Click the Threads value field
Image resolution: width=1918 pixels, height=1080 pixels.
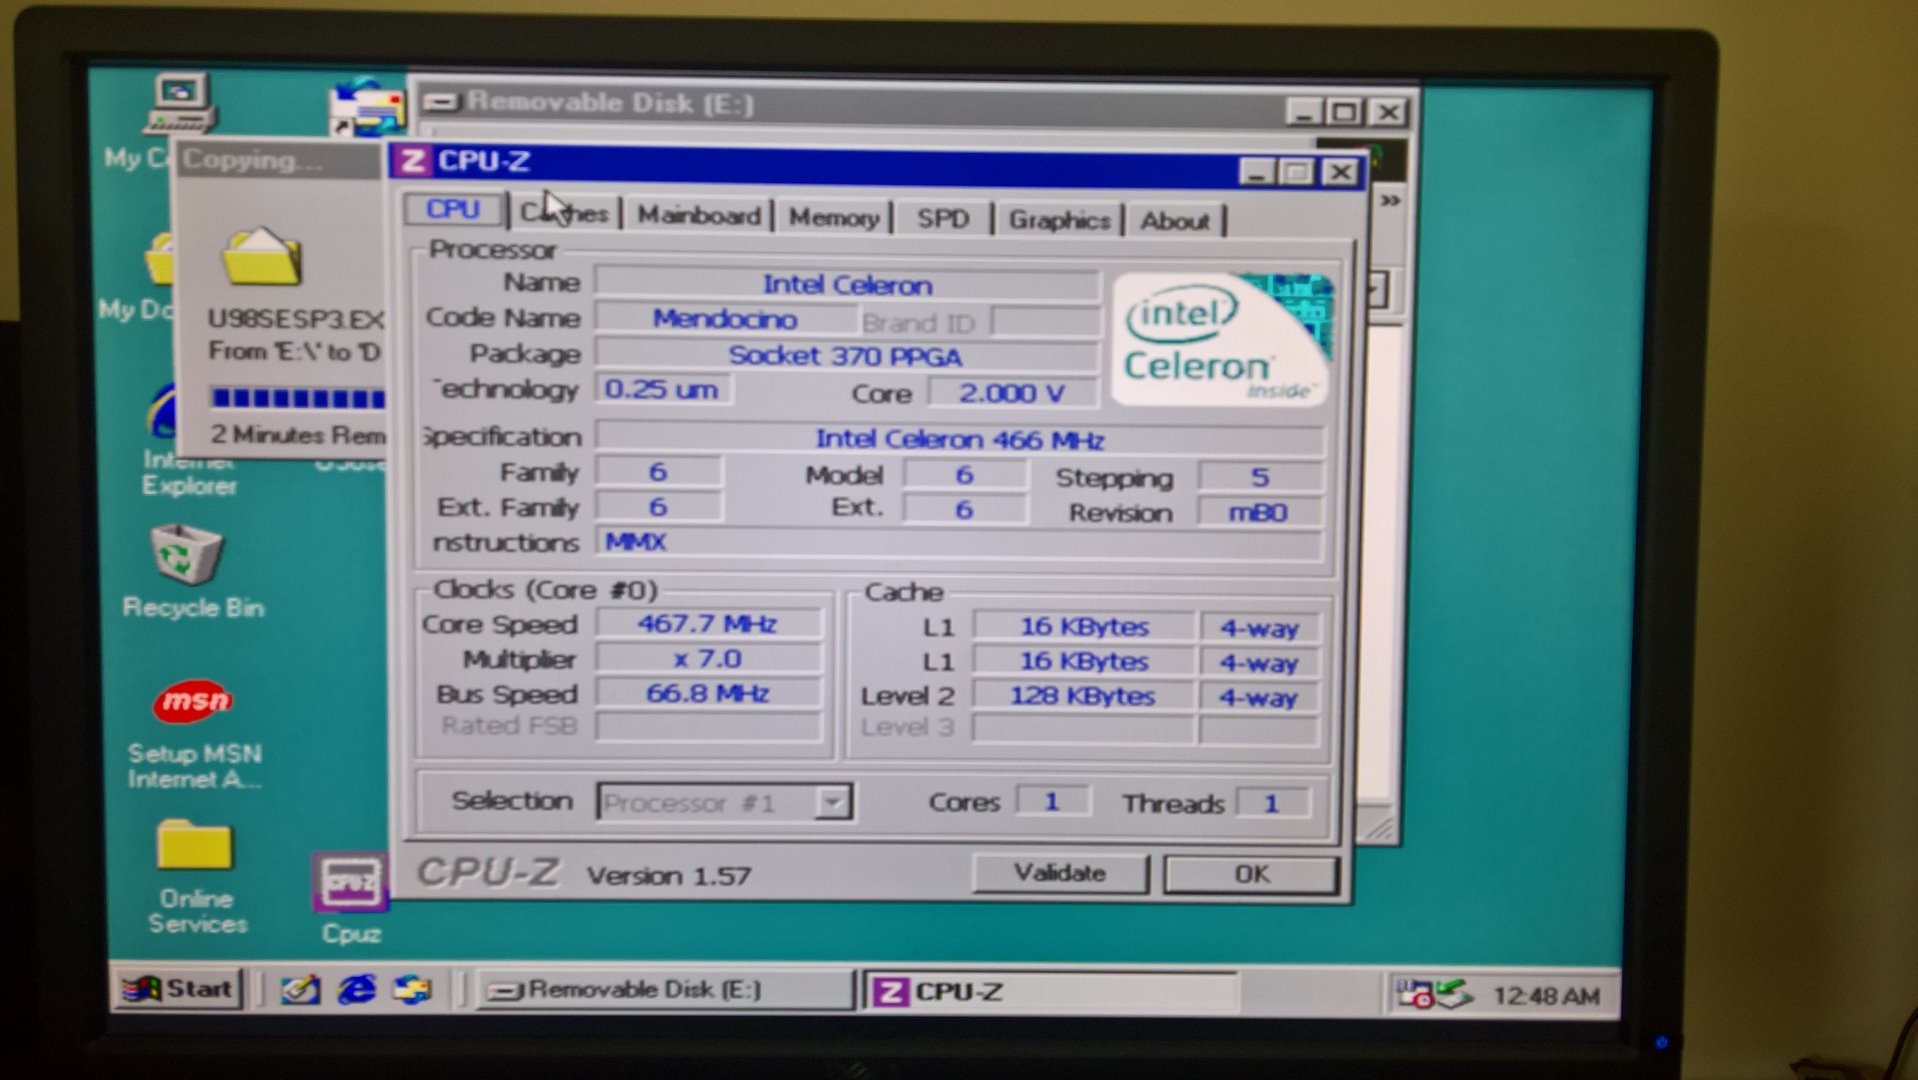point(1272,803)
